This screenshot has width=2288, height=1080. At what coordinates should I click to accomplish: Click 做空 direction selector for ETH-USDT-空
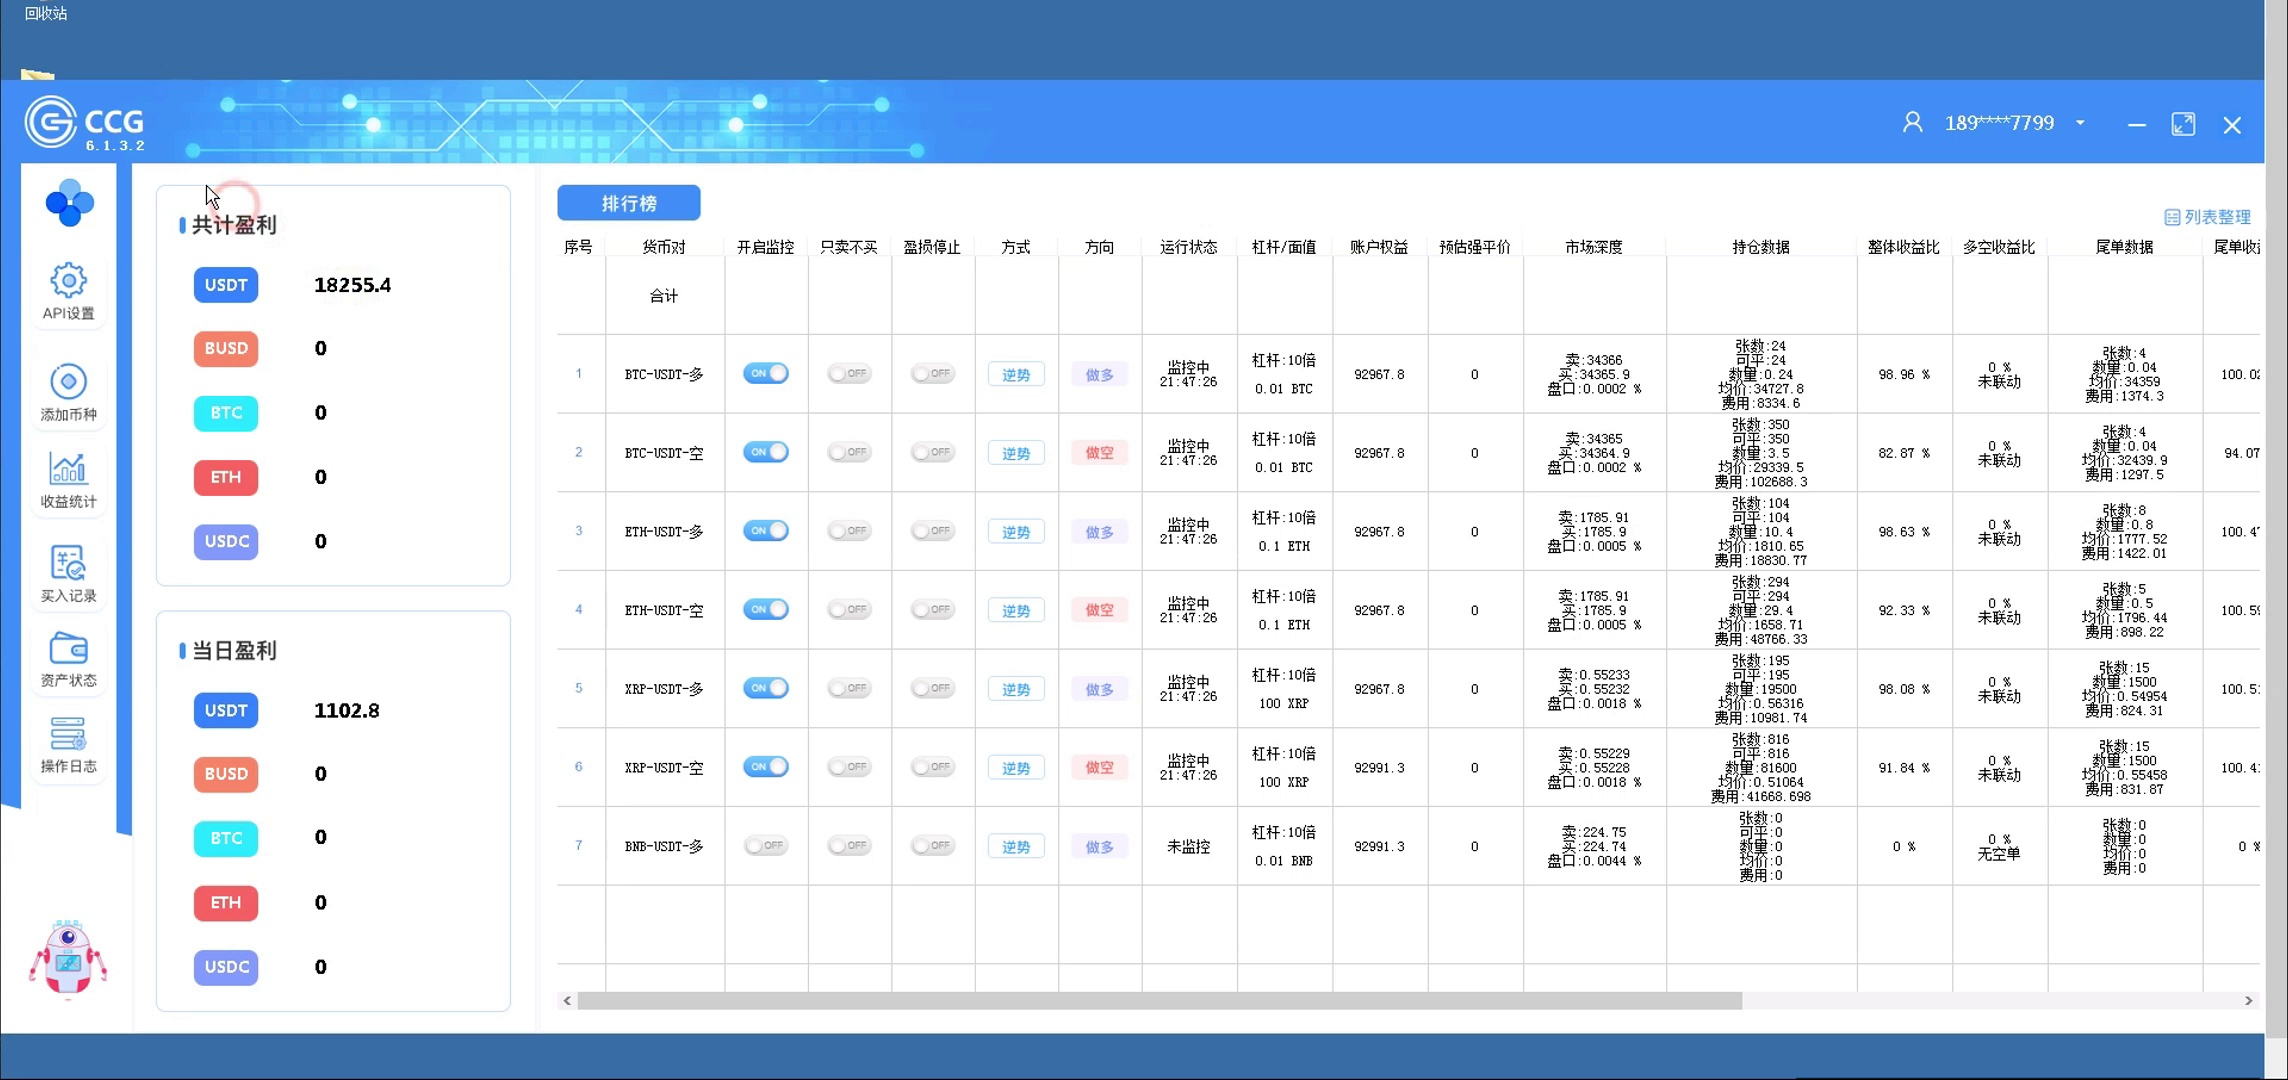1099,610
